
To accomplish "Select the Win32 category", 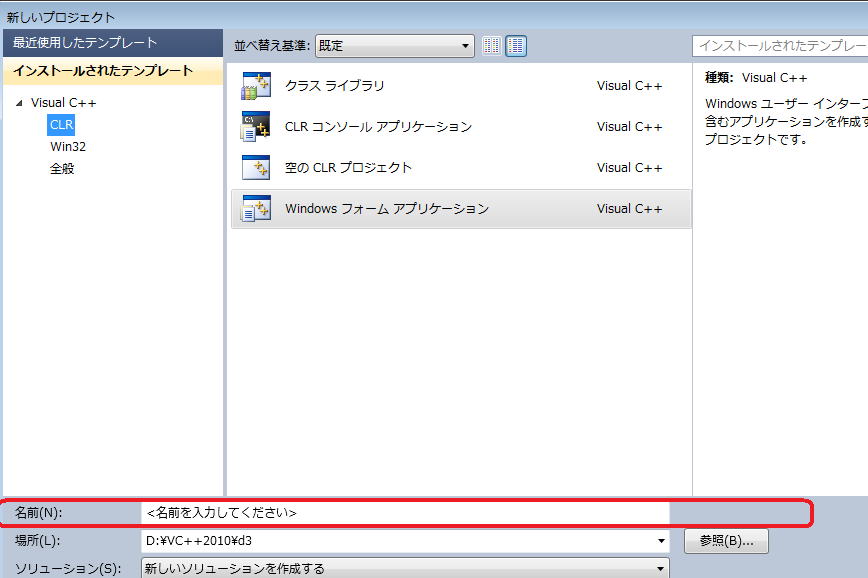I will [68, 147].
